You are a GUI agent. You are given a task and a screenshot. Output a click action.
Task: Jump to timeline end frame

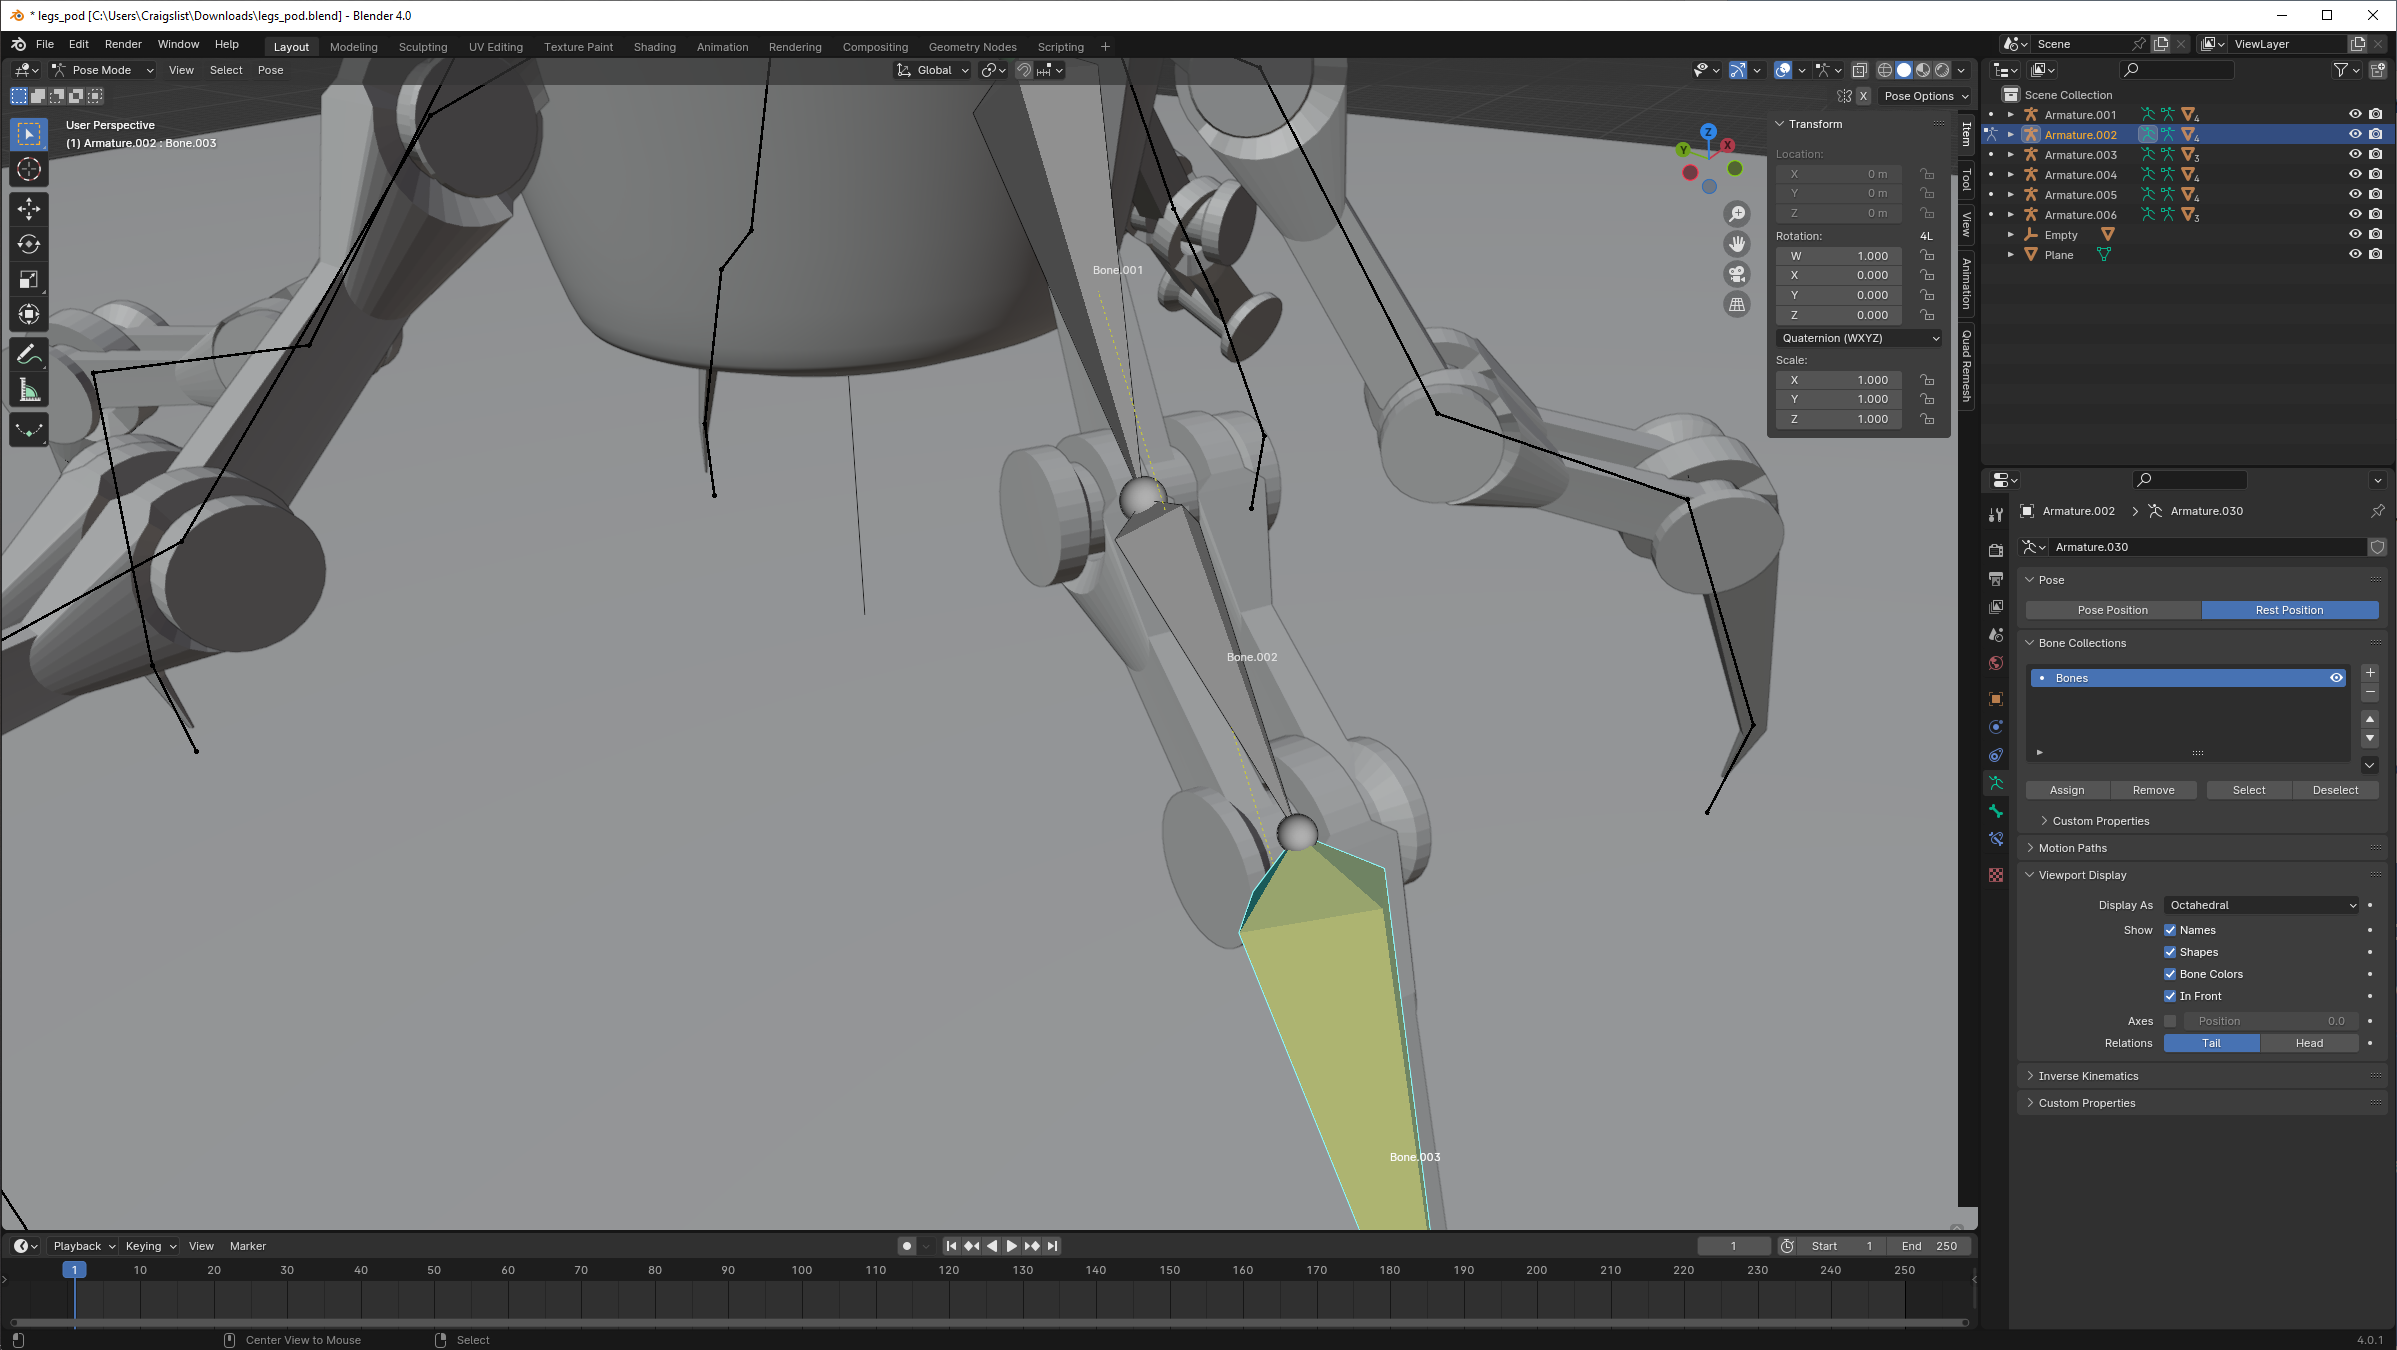click(x=1052, y=1246)
